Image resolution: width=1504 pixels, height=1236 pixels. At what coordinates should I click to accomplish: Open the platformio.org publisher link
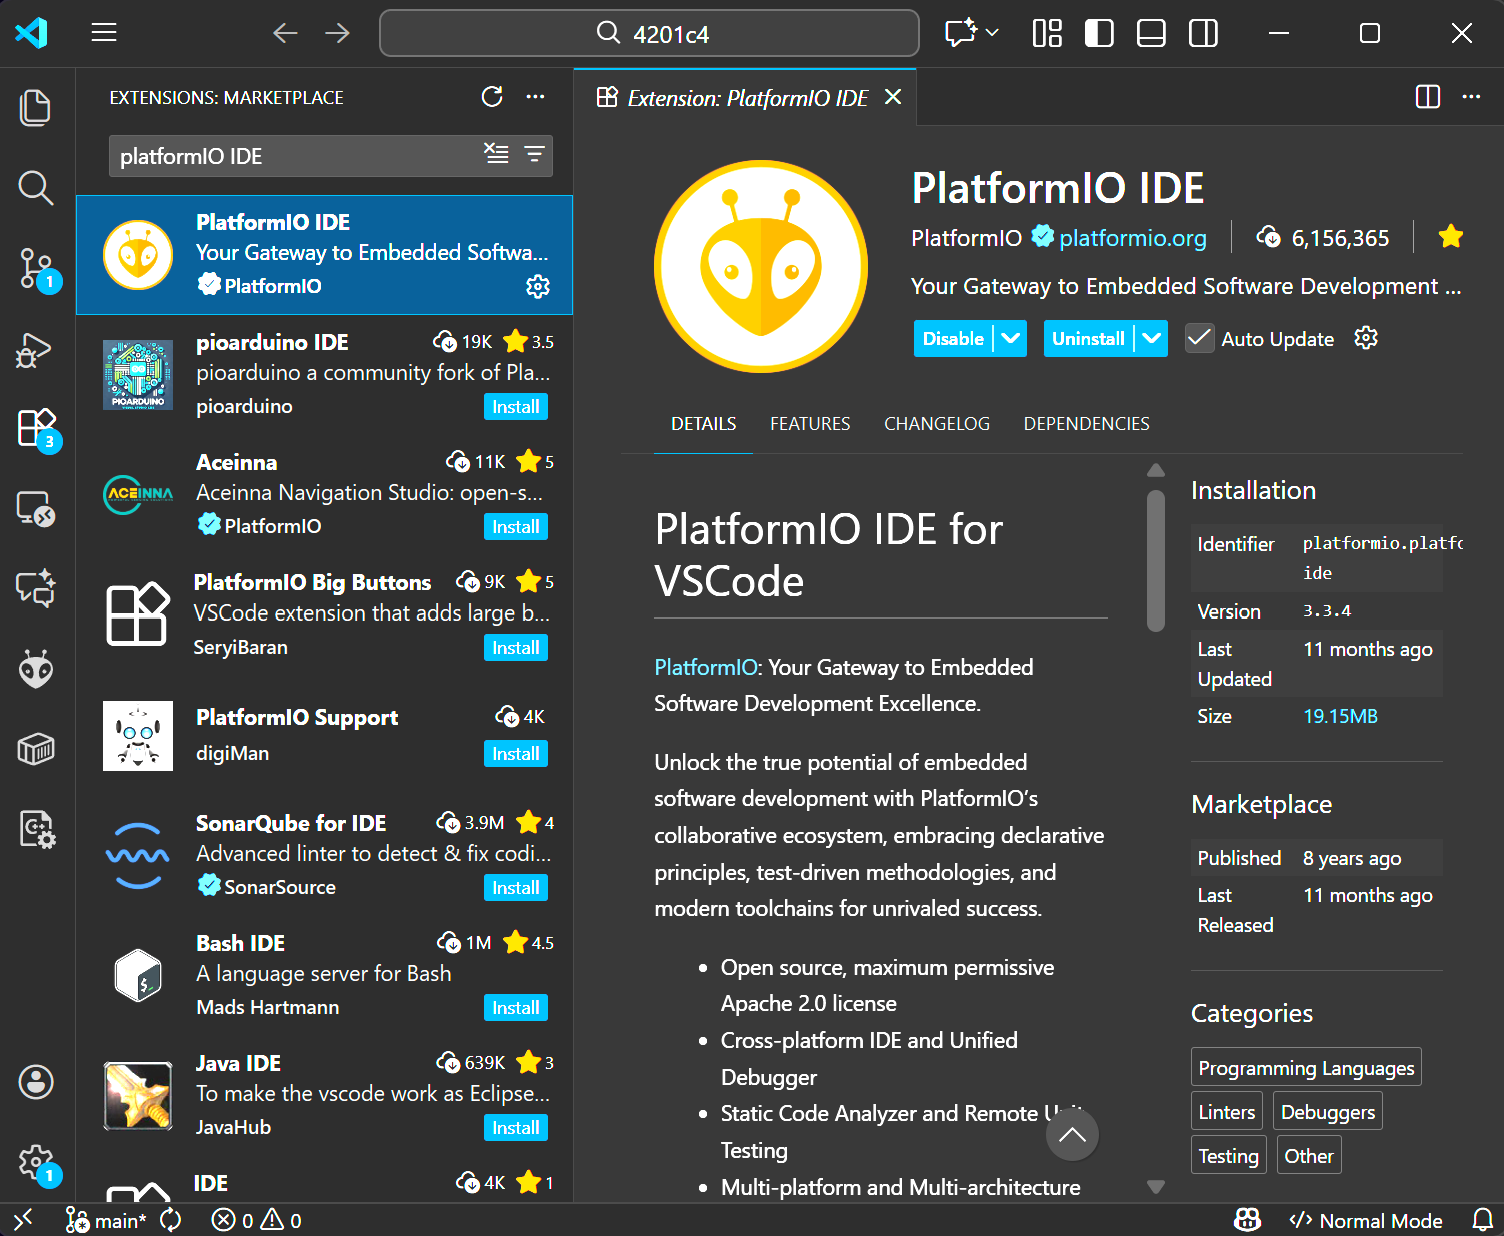tap(1132, 238)
